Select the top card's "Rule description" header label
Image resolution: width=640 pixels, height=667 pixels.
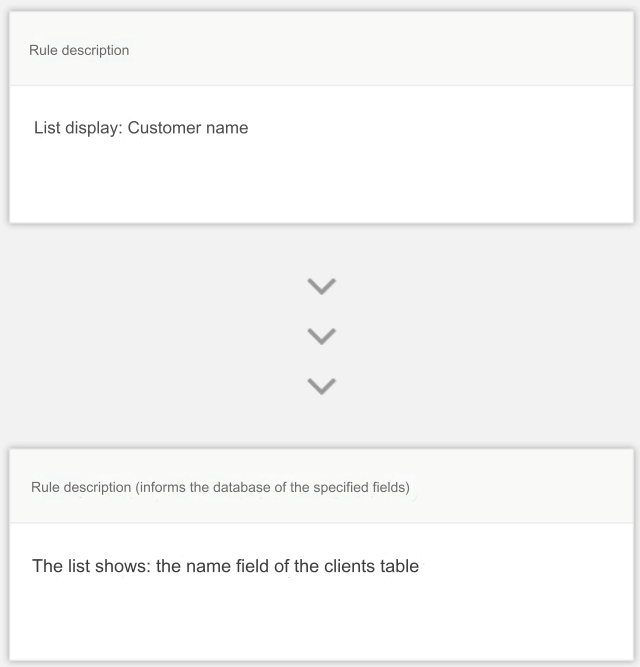click(79, 50)
